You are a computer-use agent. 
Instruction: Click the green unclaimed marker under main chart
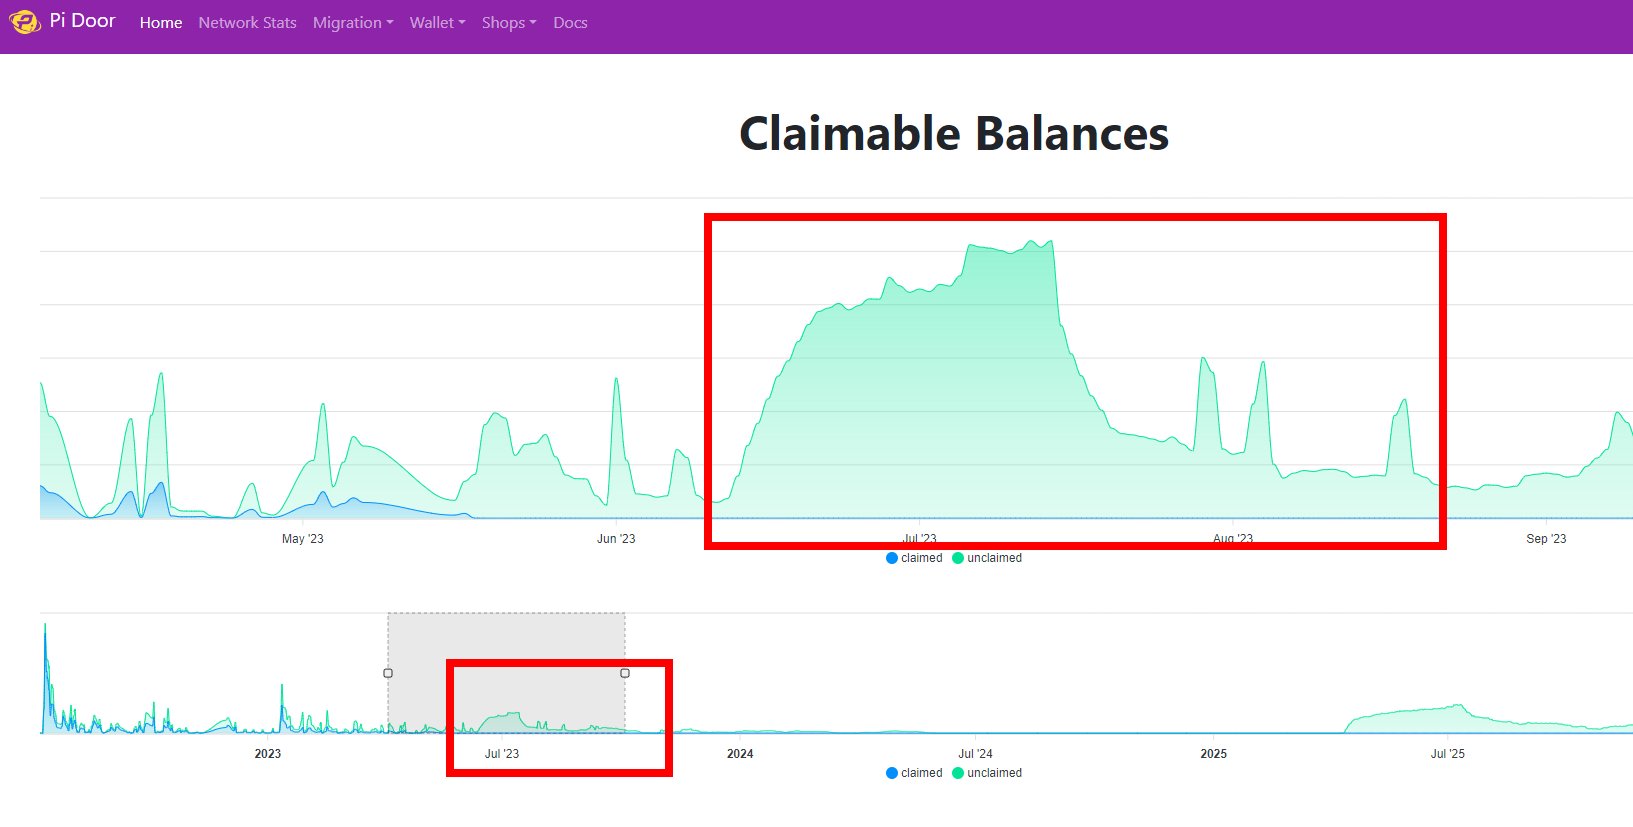tap(958, 558)
